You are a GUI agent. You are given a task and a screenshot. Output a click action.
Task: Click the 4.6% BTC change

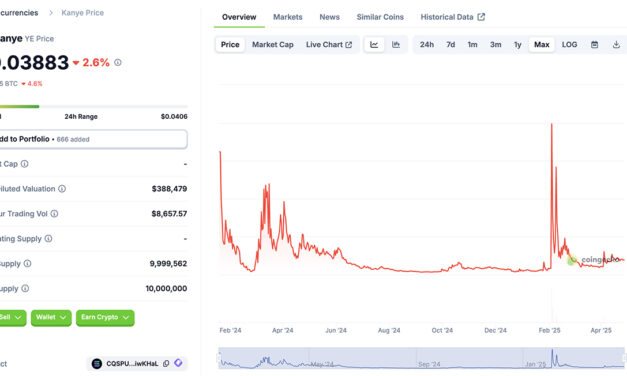tap(32, 84)
